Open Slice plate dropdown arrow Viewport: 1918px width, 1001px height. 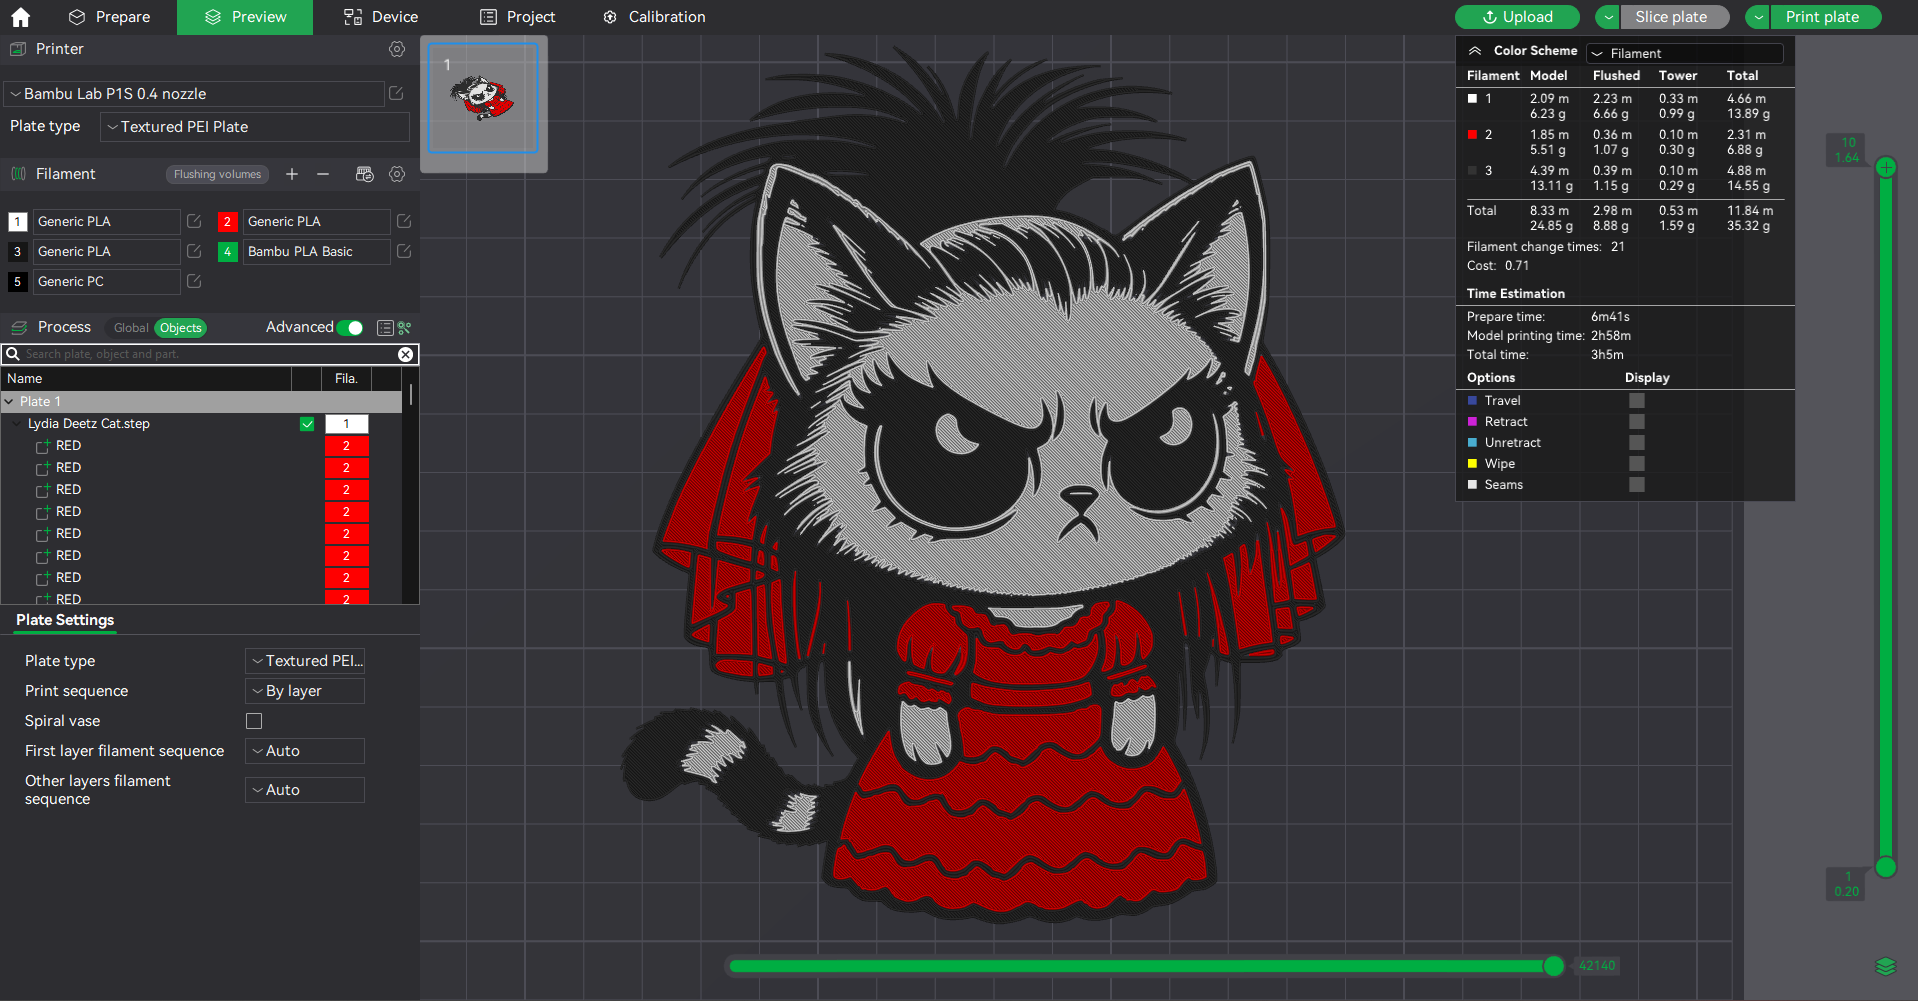(x=1608, y=17)
